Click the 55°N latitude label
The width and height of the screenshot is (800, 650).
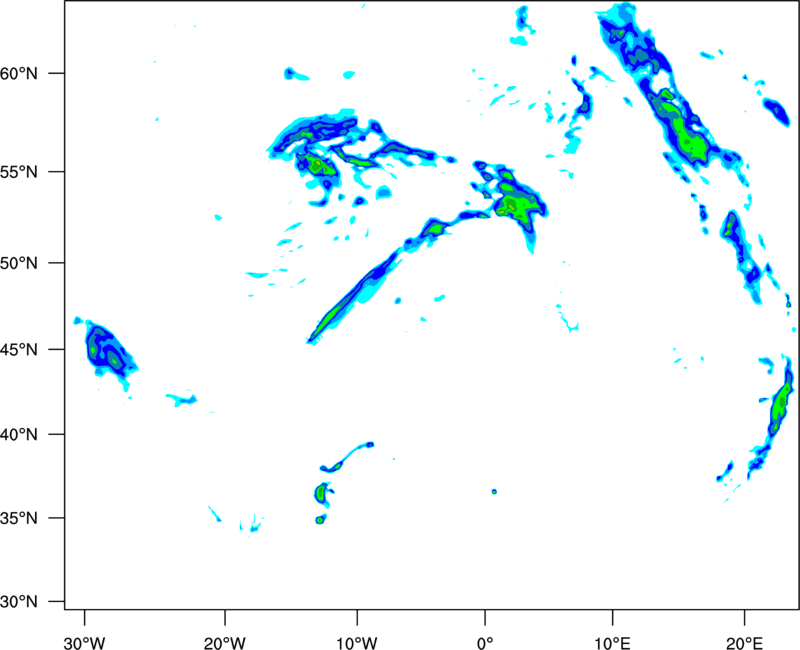[x=19, y=171]
